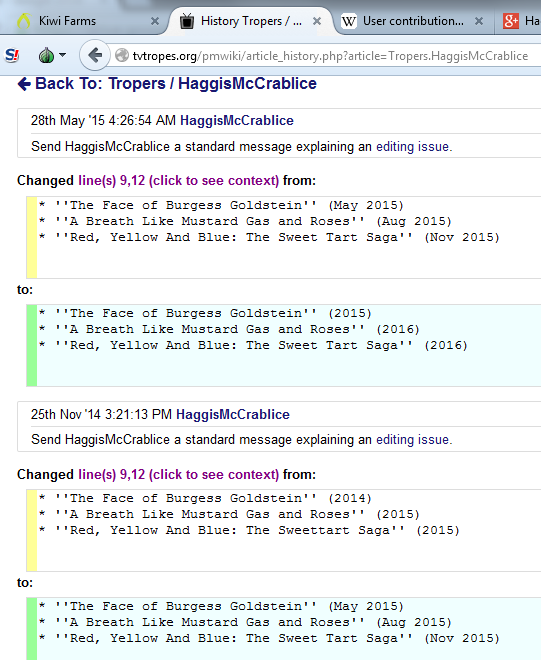Close the Kiwi Farms tab
The height and width of the screenshot is (660, 541).
[x=155, y=21]
